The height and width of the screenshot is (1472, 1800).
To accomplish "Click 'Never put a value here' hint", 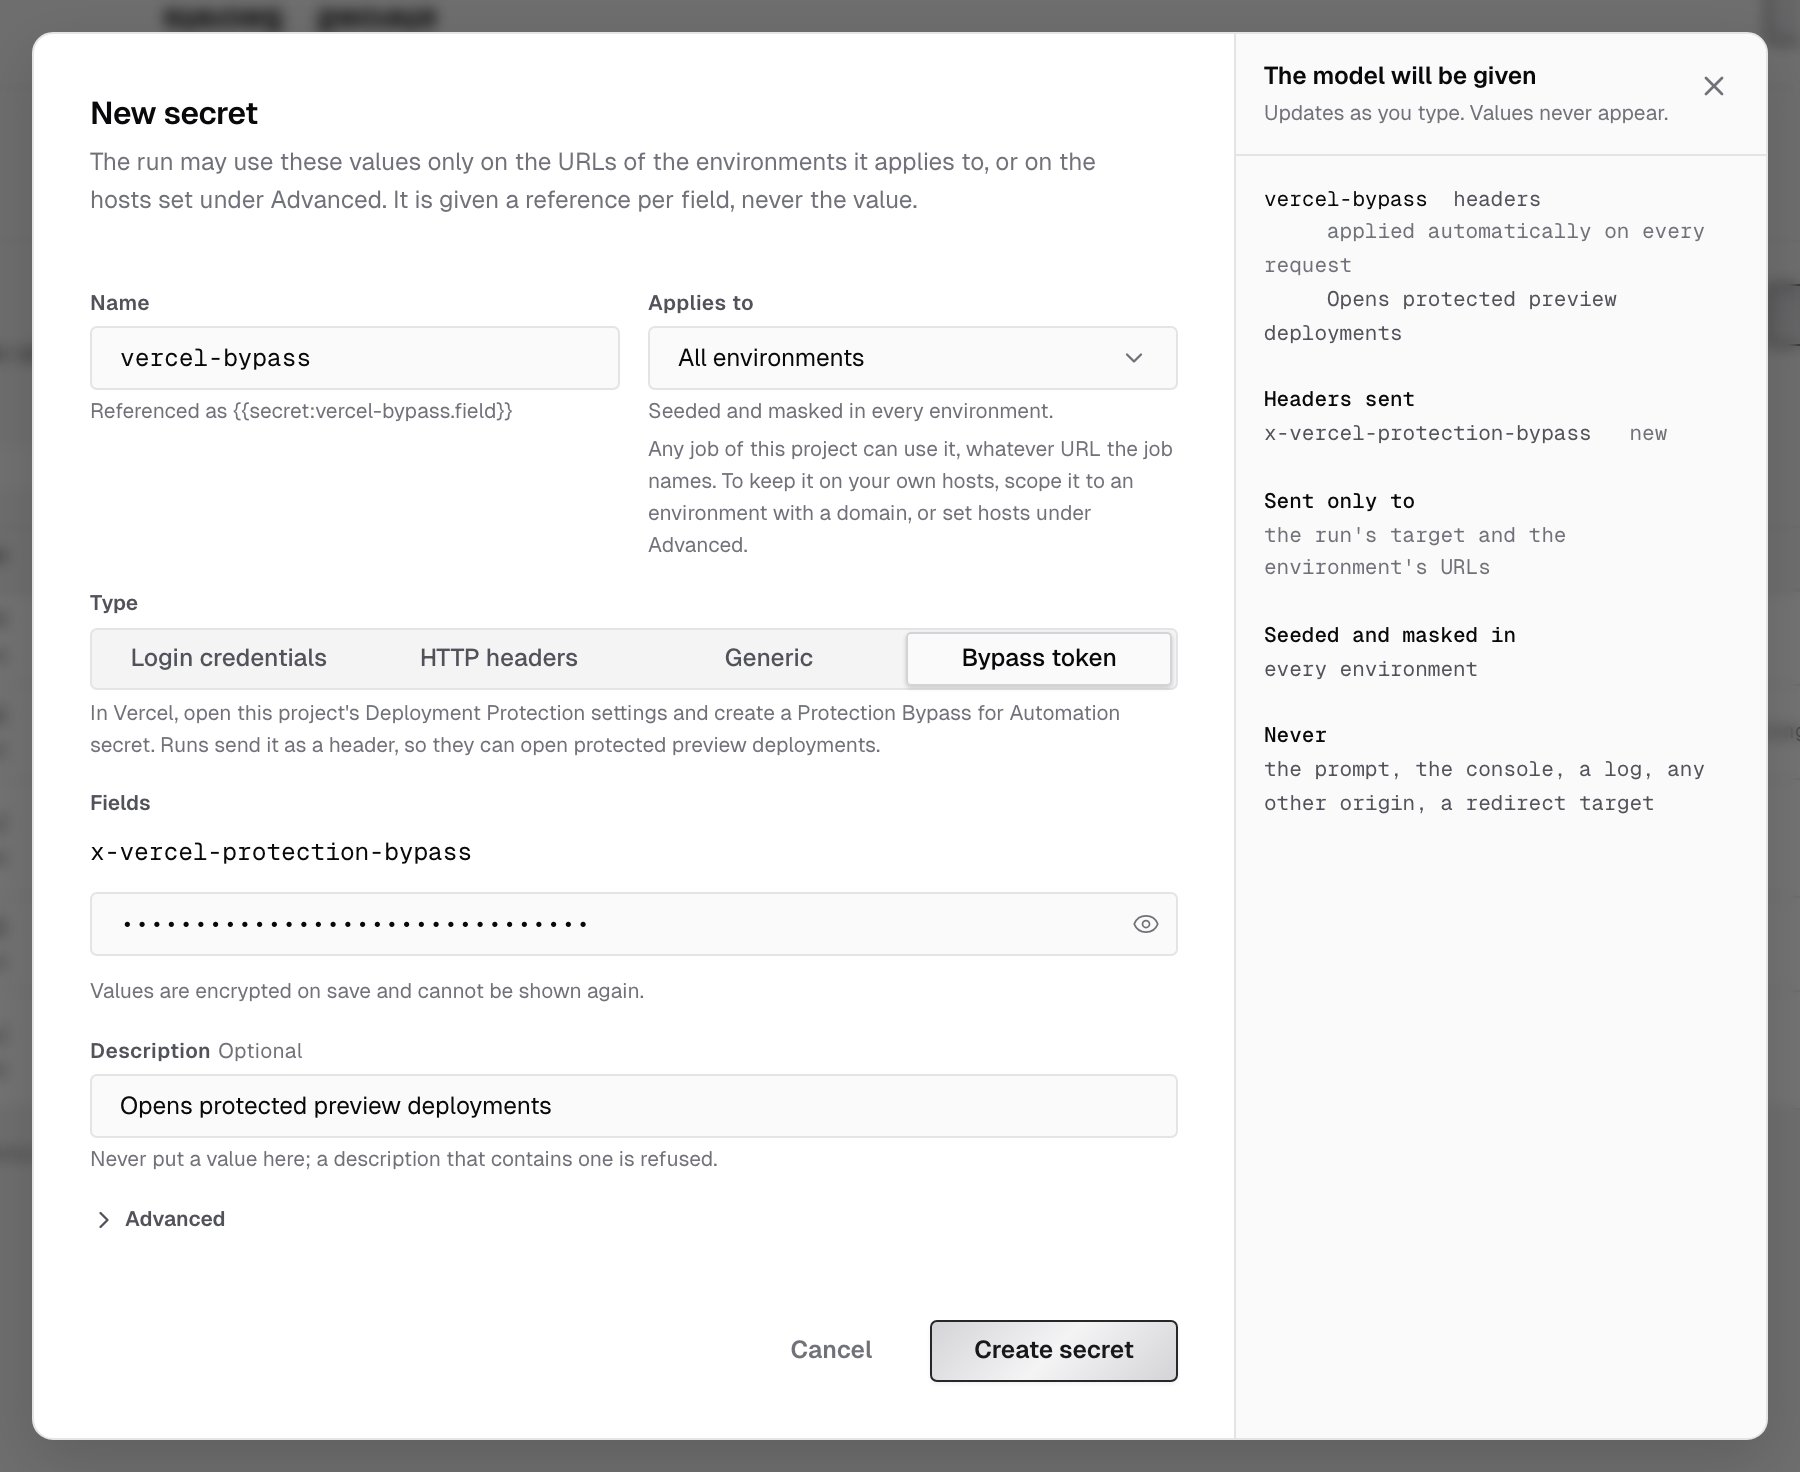I will [404, 1159].
